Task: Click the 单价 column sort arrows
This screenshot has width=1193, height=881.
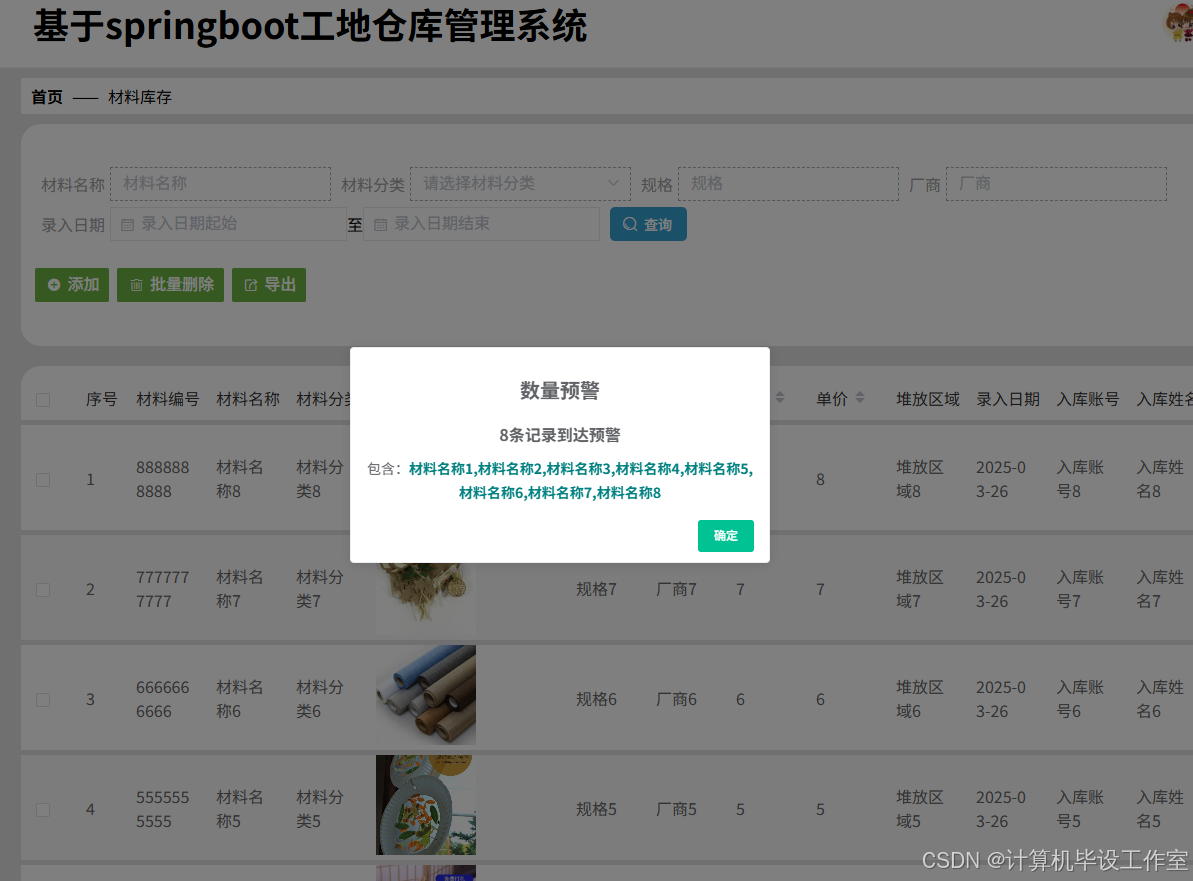Action: [x=860, y=398]
